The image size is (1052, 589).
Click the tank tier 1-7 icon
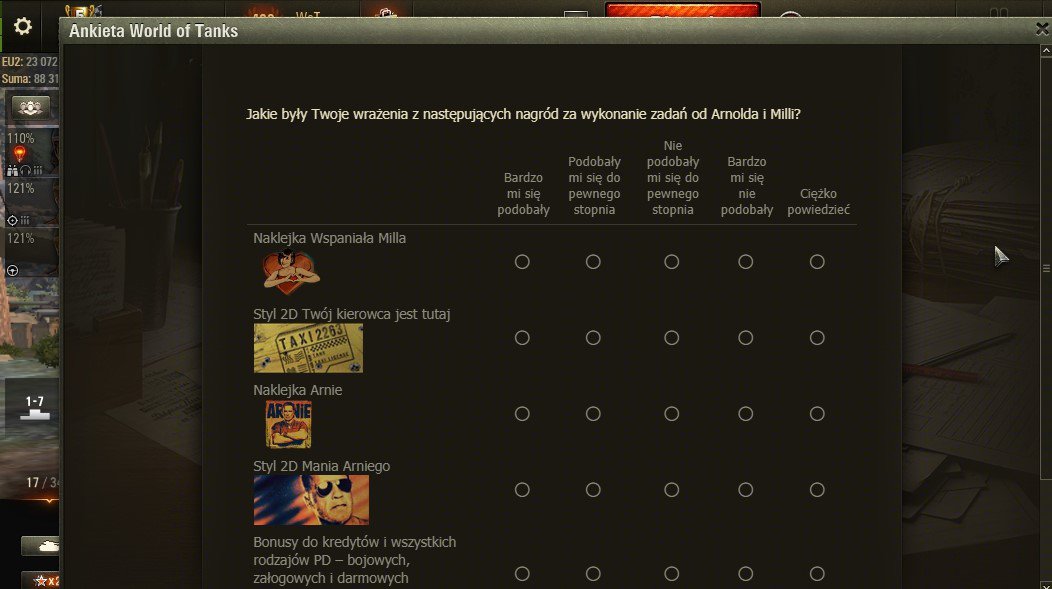[x=34, y=407]
